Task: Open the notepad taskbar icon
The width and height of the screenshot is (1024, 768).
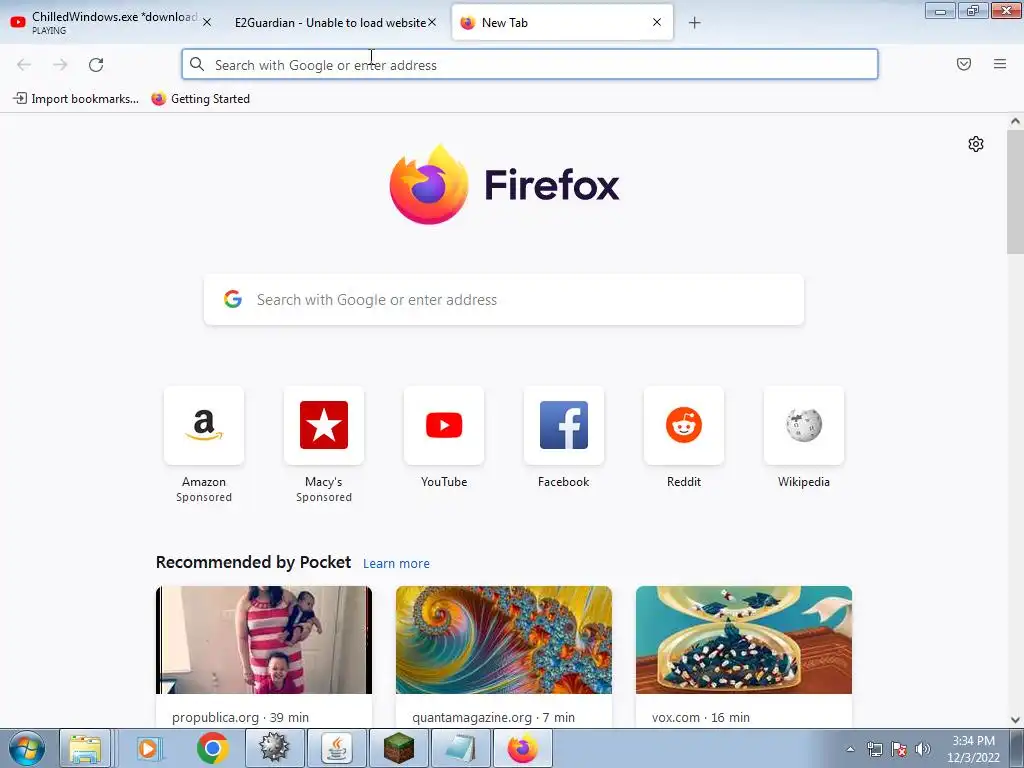Action: pos(460,748)
